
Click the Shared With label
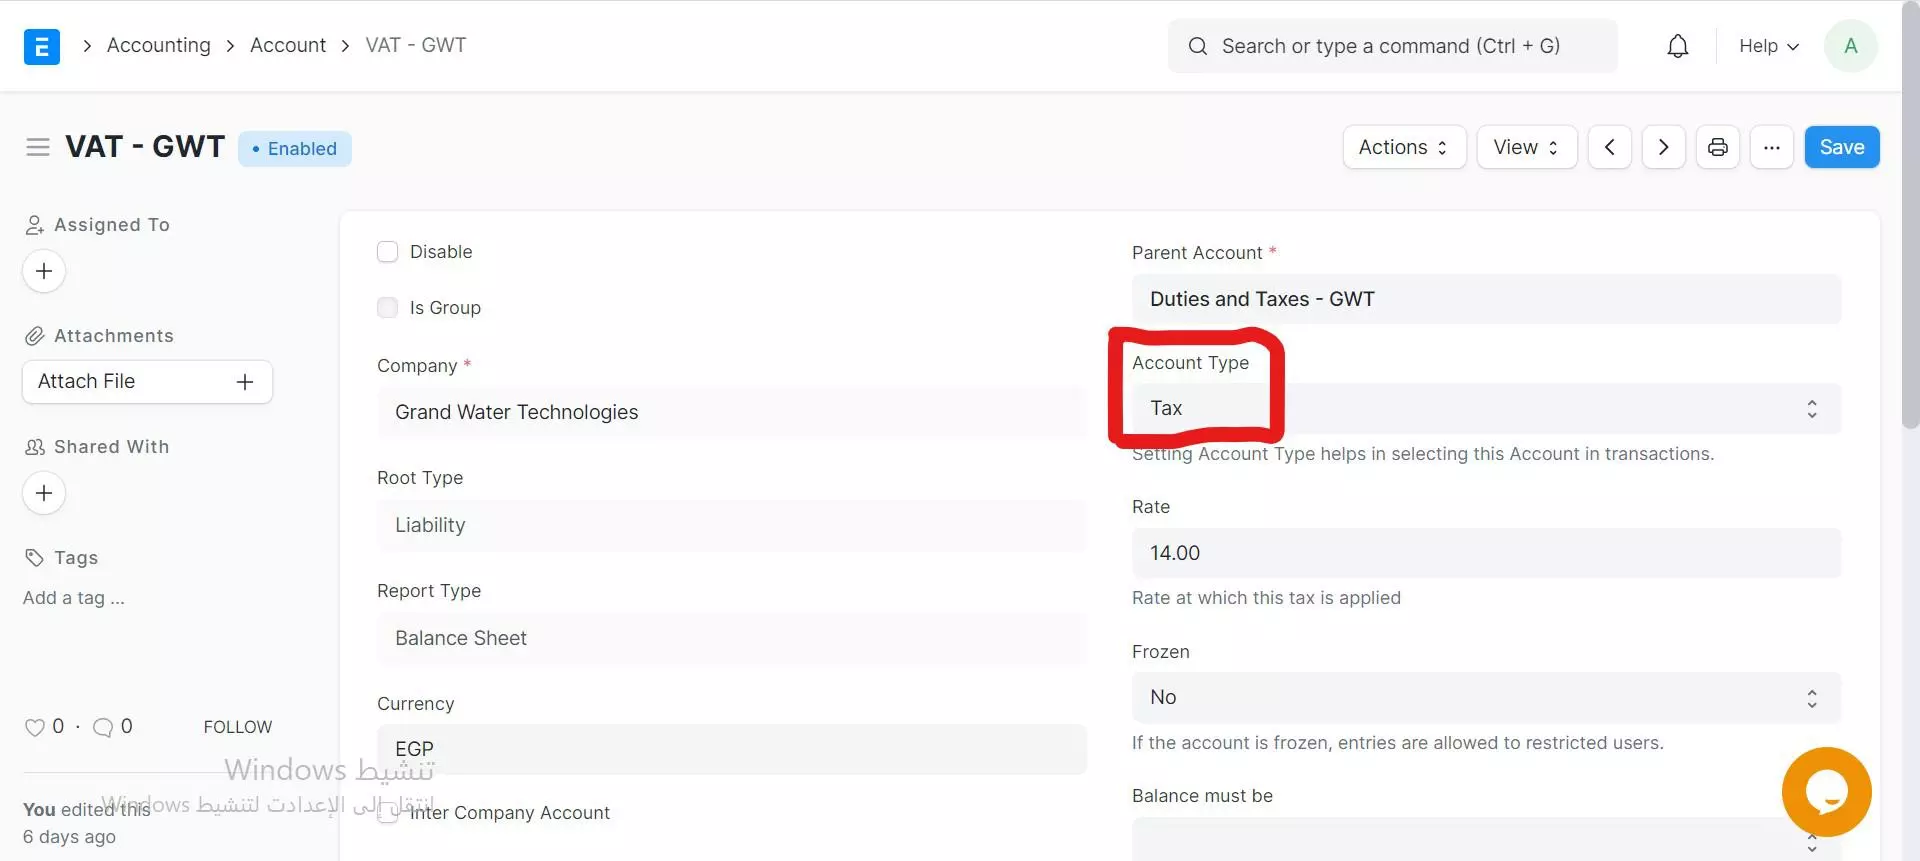click(x=112, y=447)
